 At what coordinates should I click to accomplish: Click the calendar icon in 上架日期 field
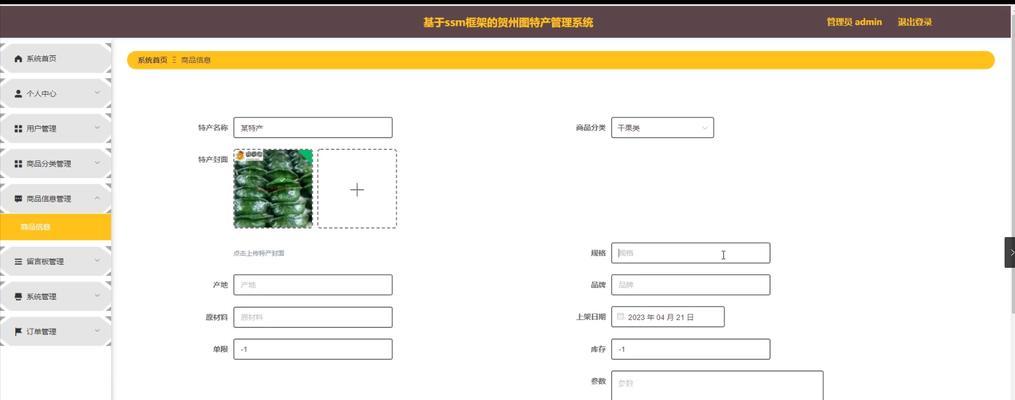tap(620, 317)
